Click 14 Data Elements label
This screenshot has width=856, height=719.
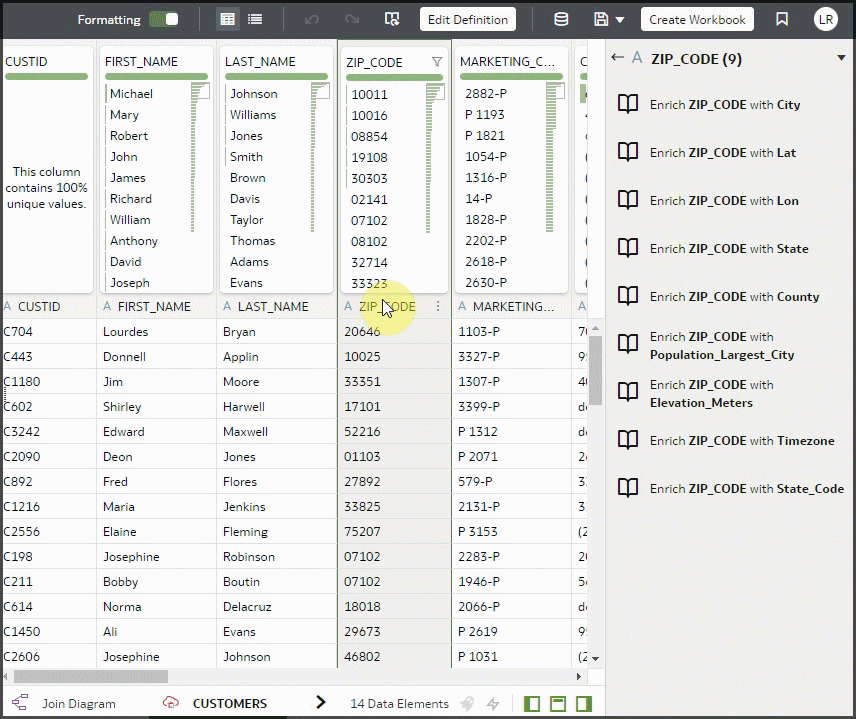[x=399, y=704]
